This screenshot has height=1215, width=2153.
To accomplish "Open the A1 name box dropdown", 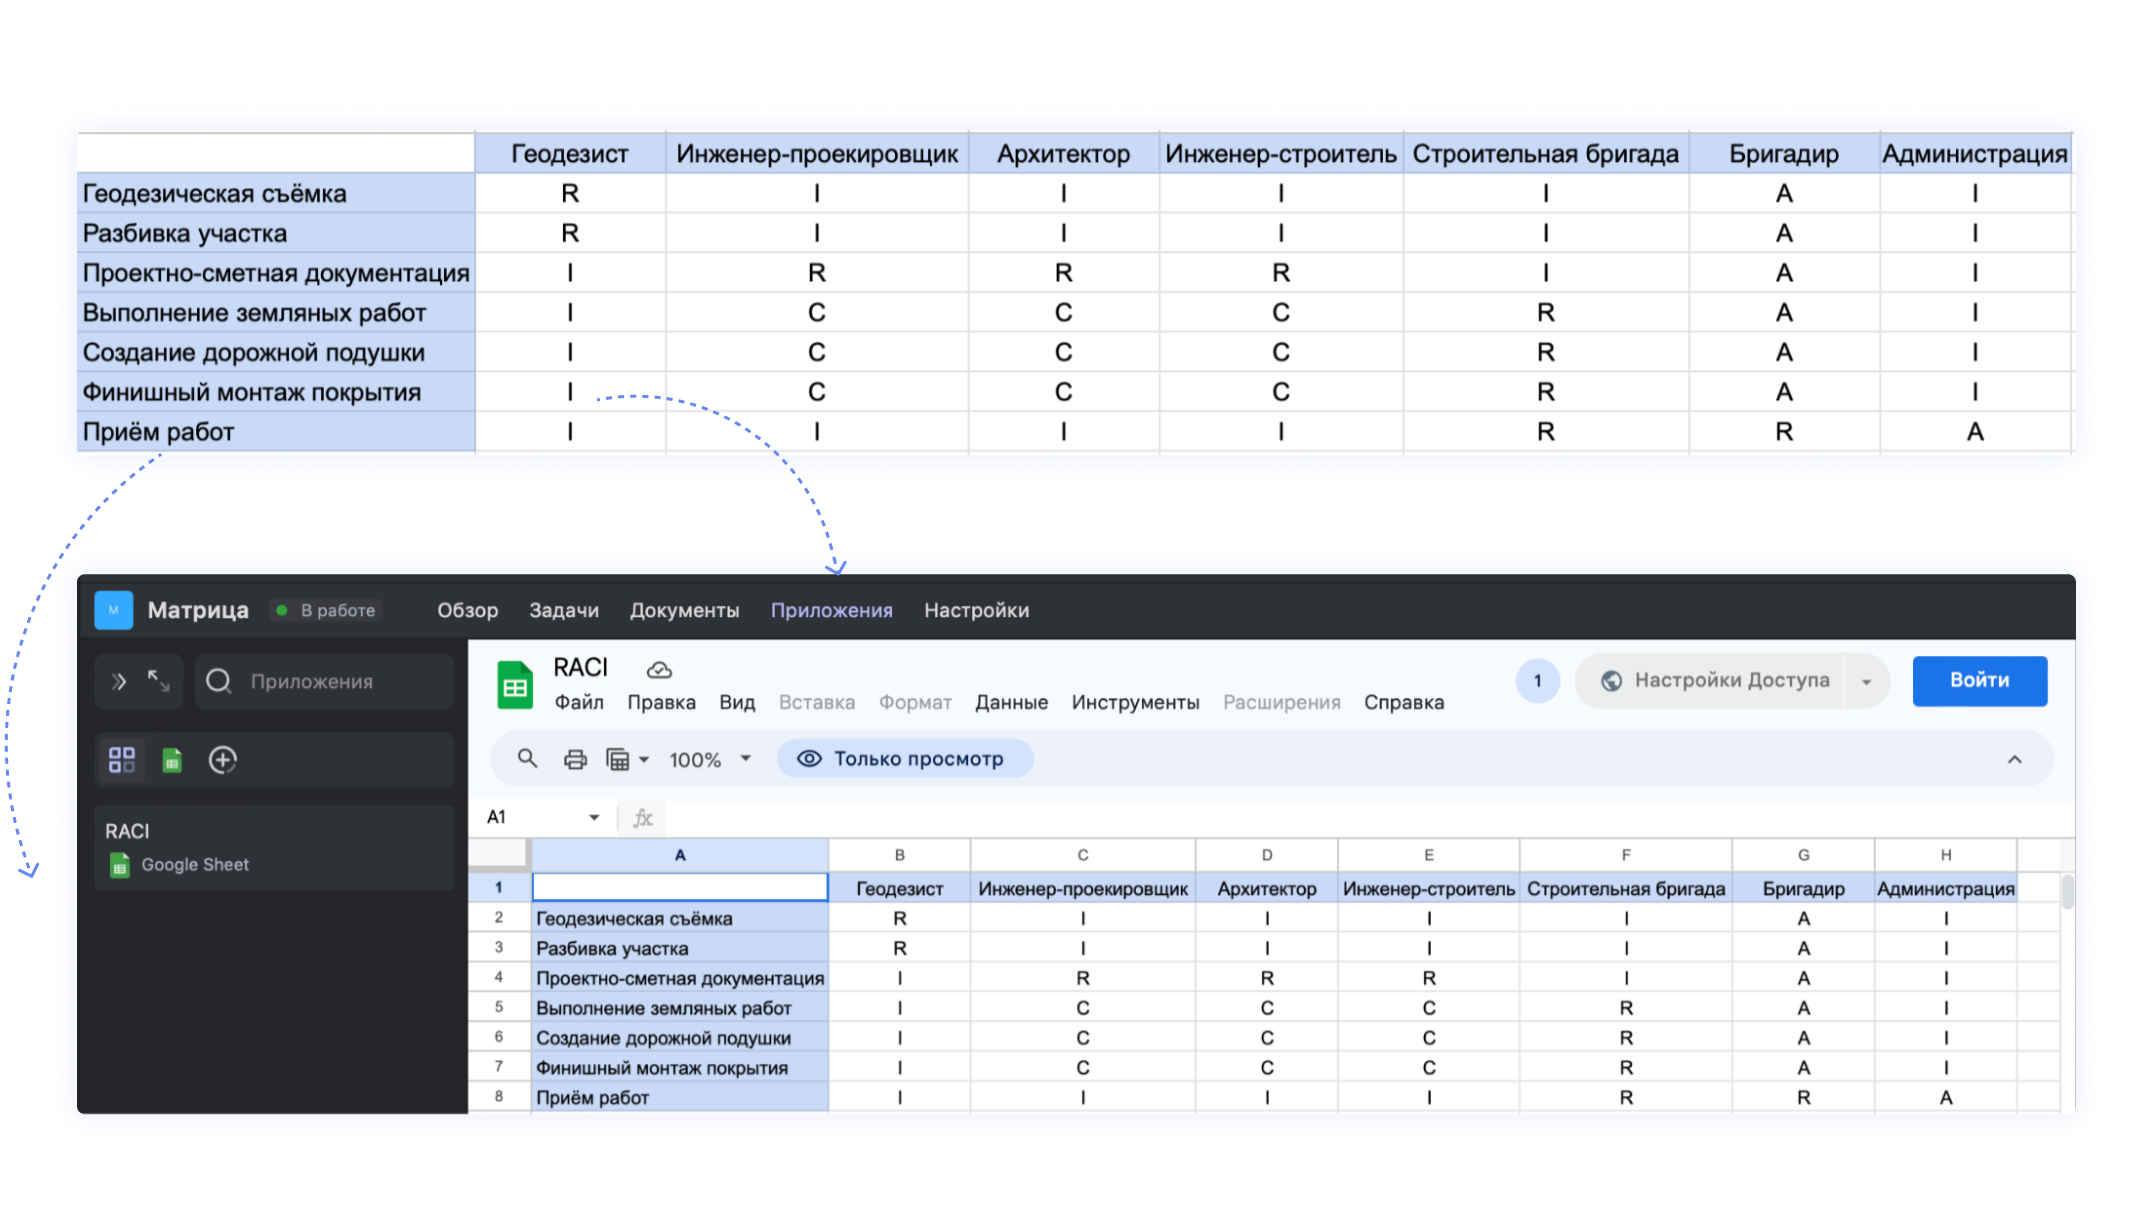I will click(x=594, y=817).
